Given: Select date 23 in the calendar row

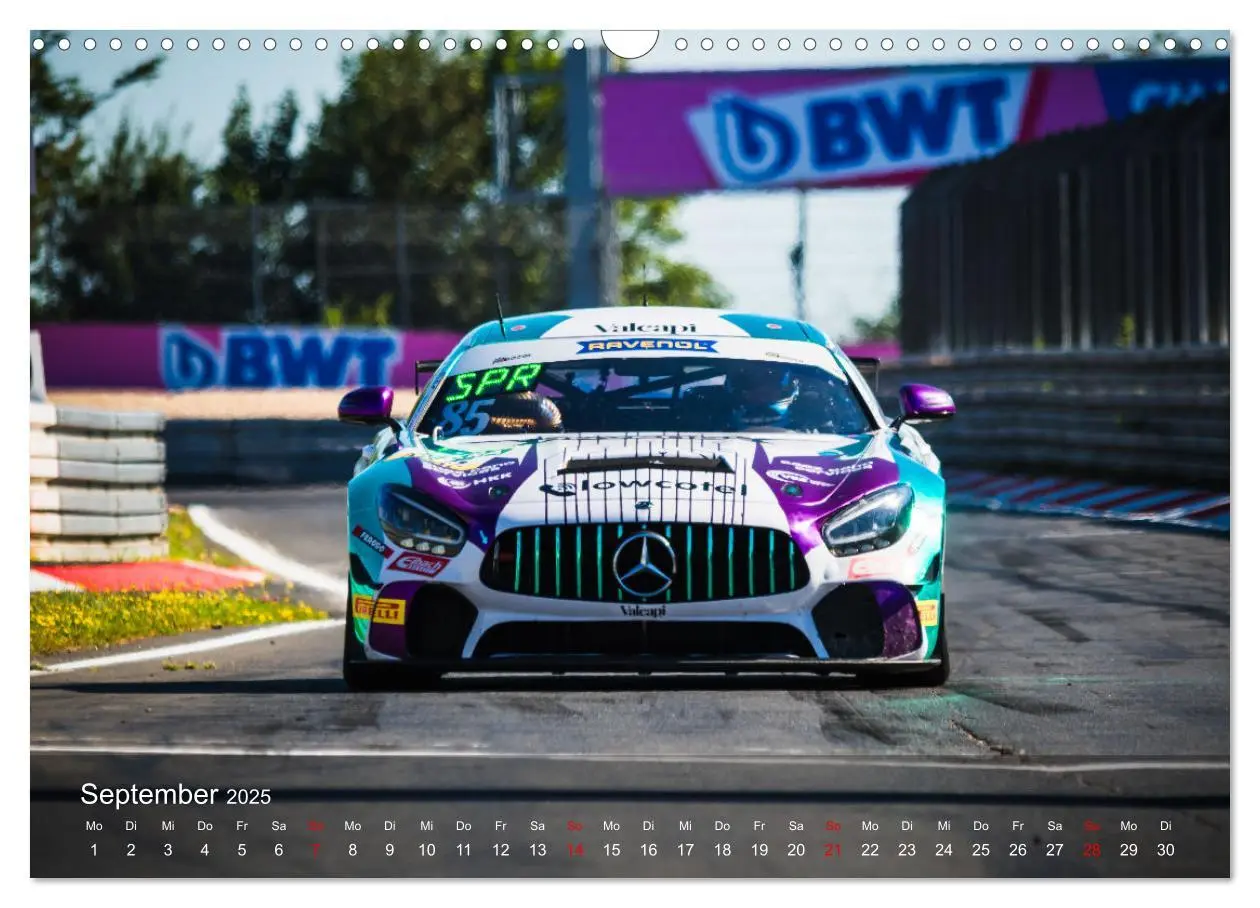Looking at the screenshot, I should point(907,850).
